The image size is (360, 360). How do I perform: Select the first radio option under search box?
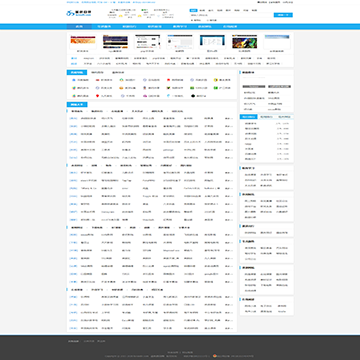pyautogui.click(x=192, y=20)
